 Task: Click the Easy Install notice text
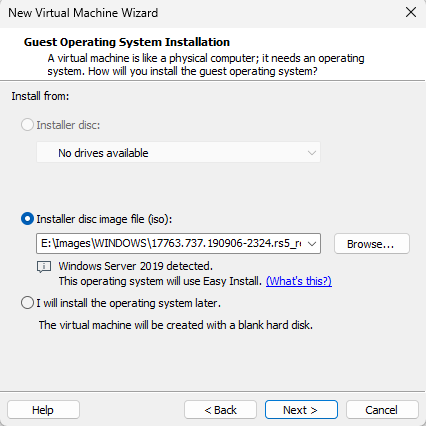160,281
